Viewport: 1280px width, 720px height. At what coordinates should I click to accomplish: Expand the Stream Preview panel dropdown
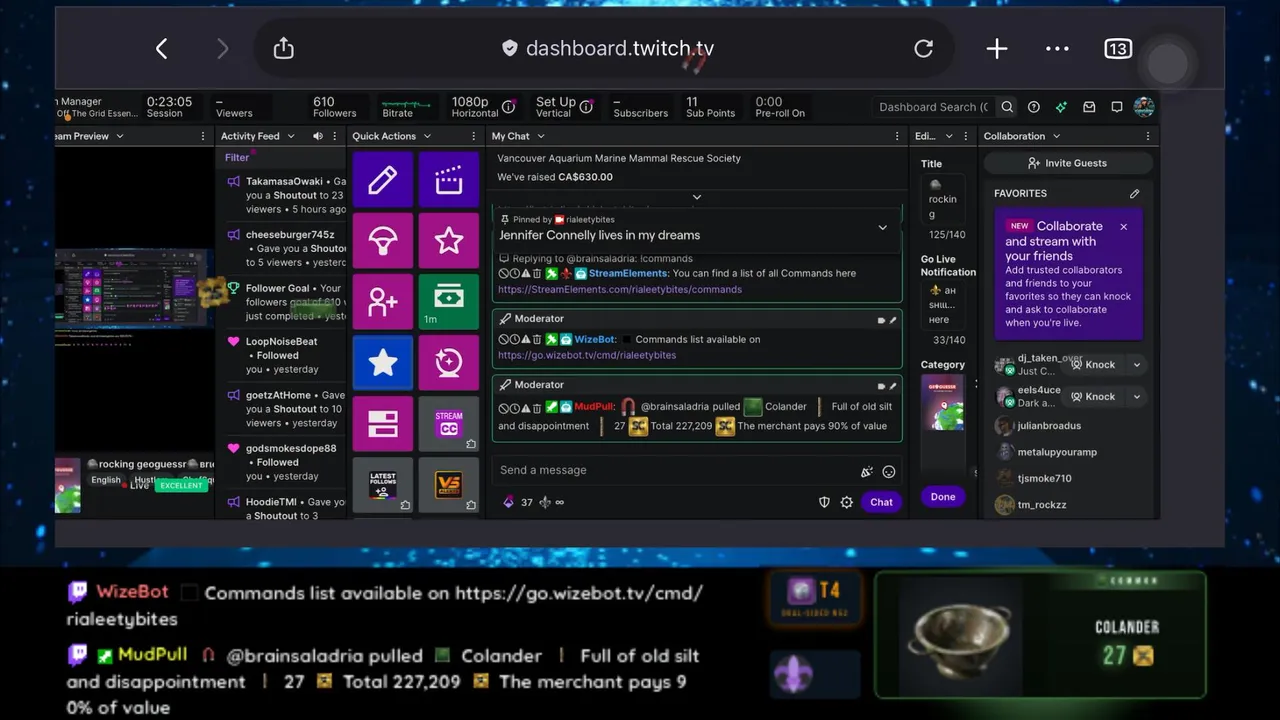[119, 136]
